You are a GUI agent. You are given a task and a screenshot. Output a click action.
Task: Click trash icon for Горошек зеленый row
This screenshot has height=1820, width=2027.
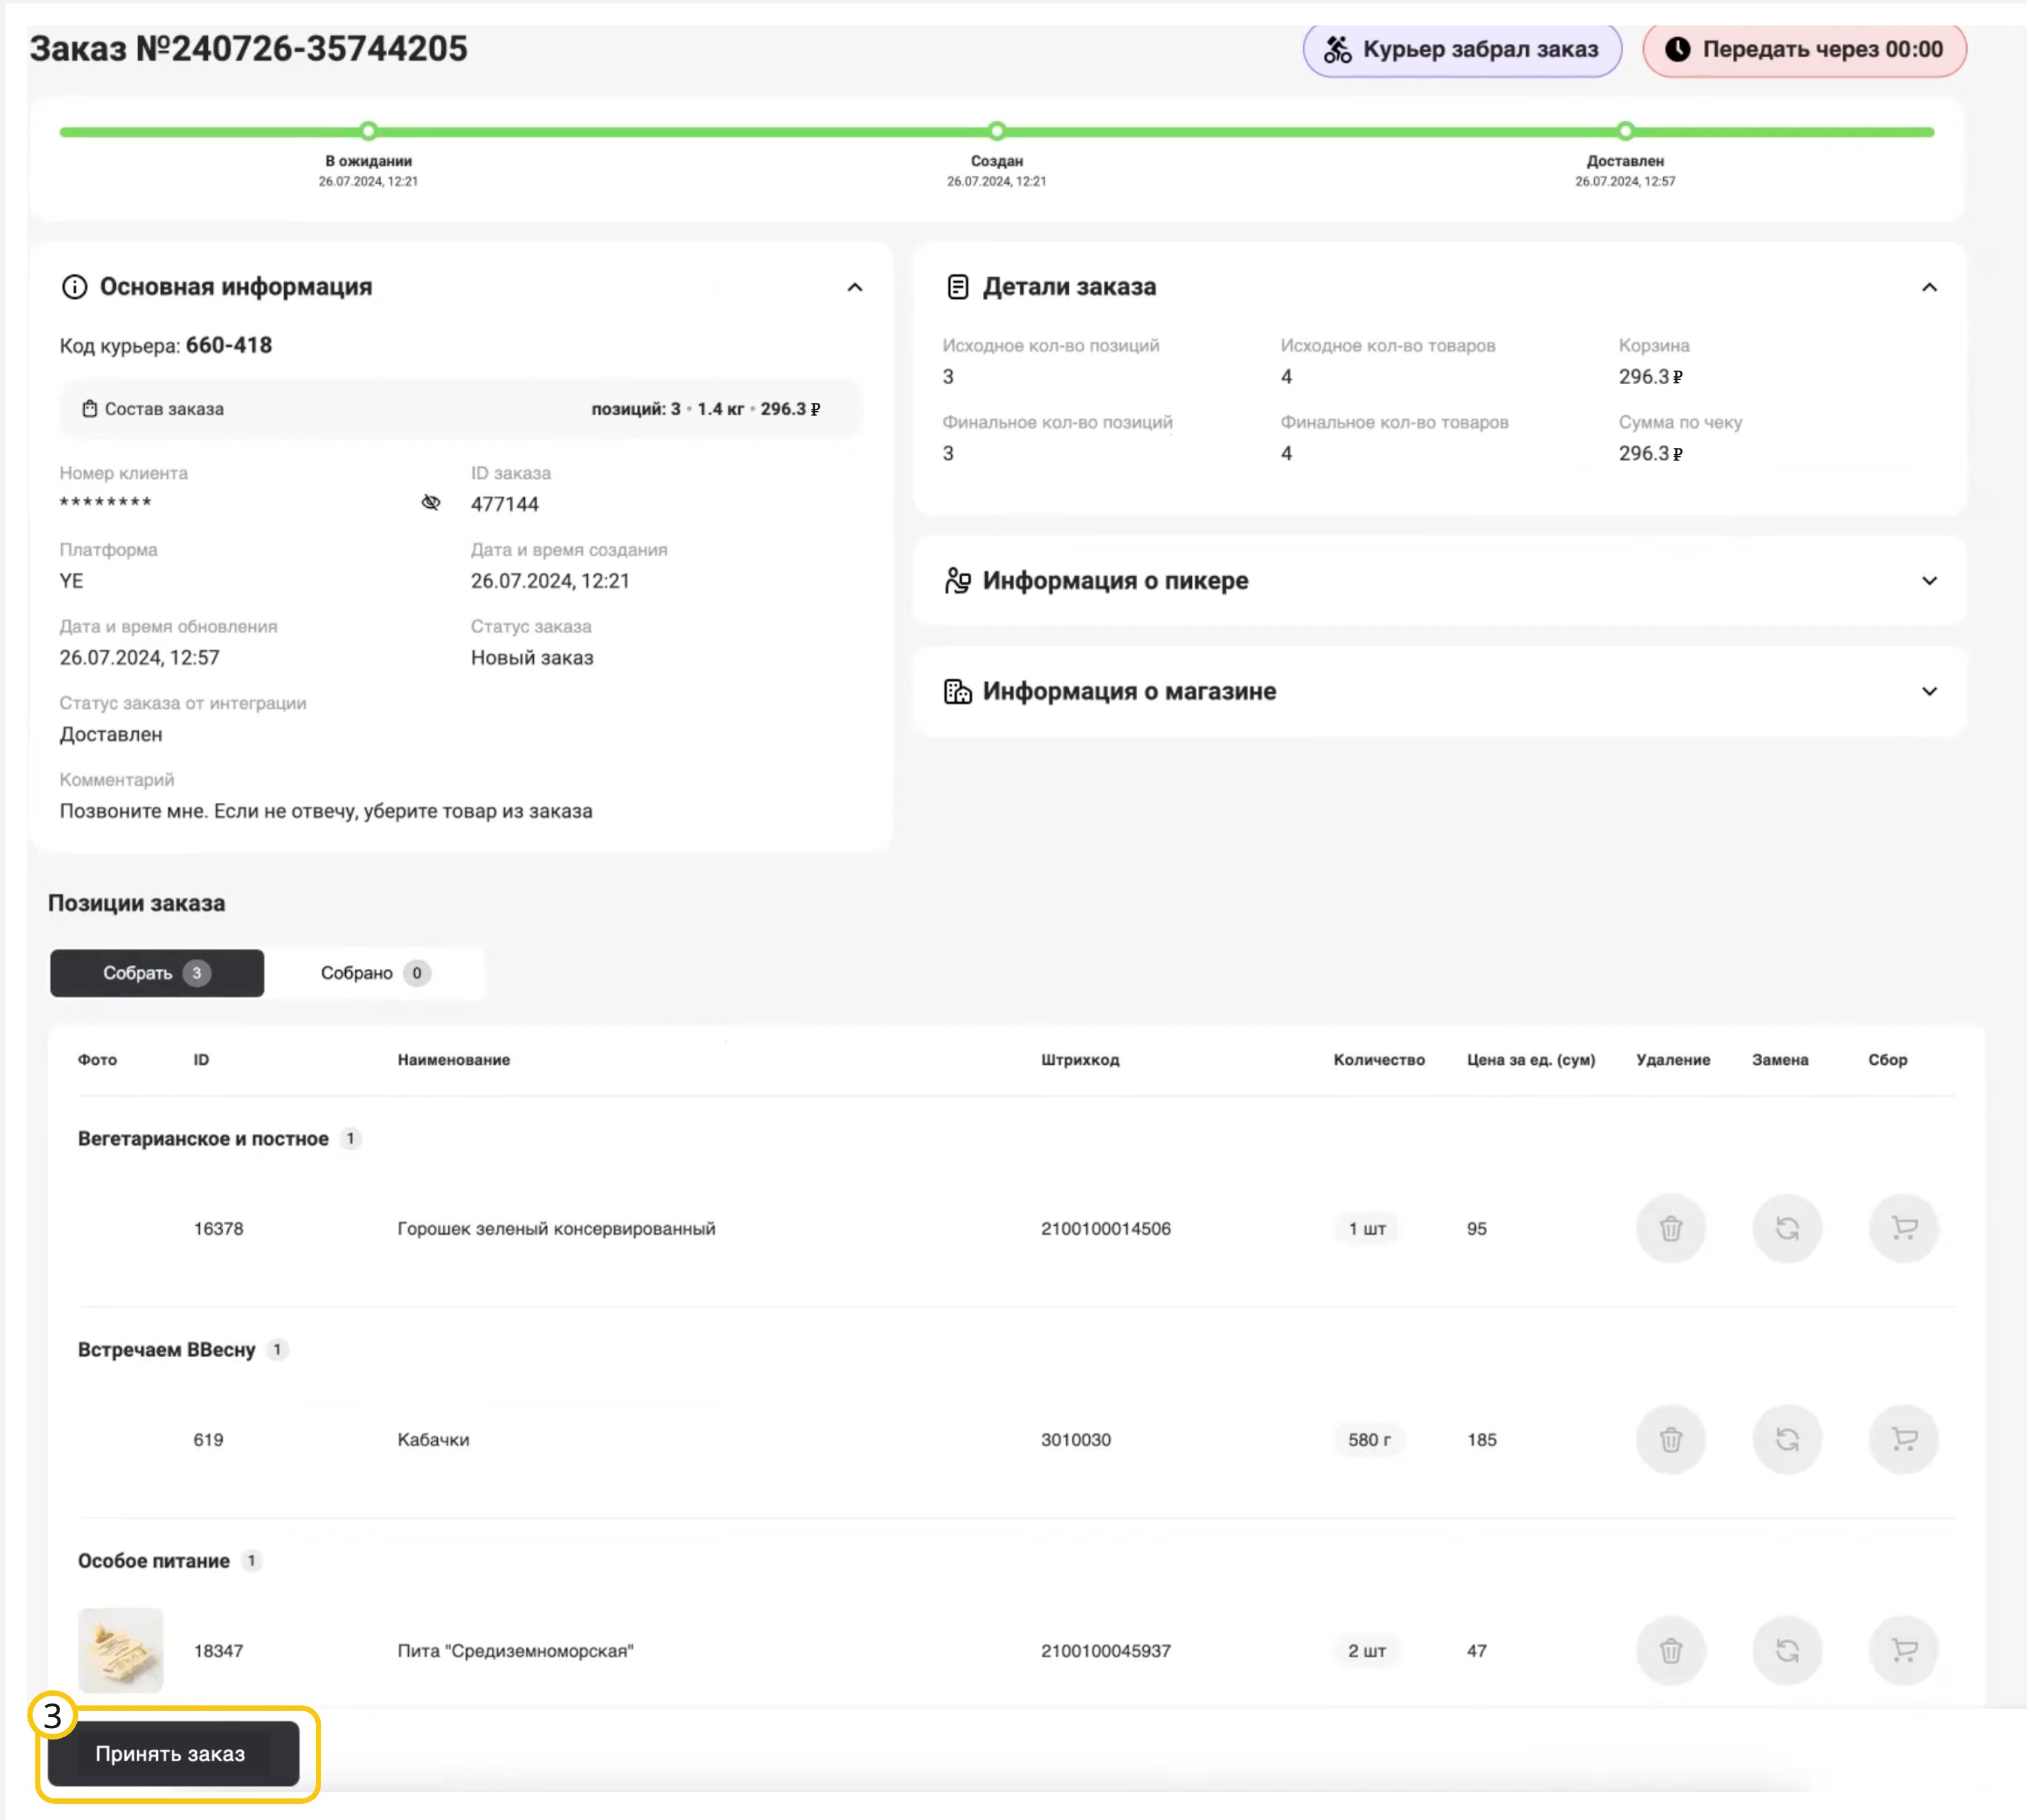point(1670,1228)
